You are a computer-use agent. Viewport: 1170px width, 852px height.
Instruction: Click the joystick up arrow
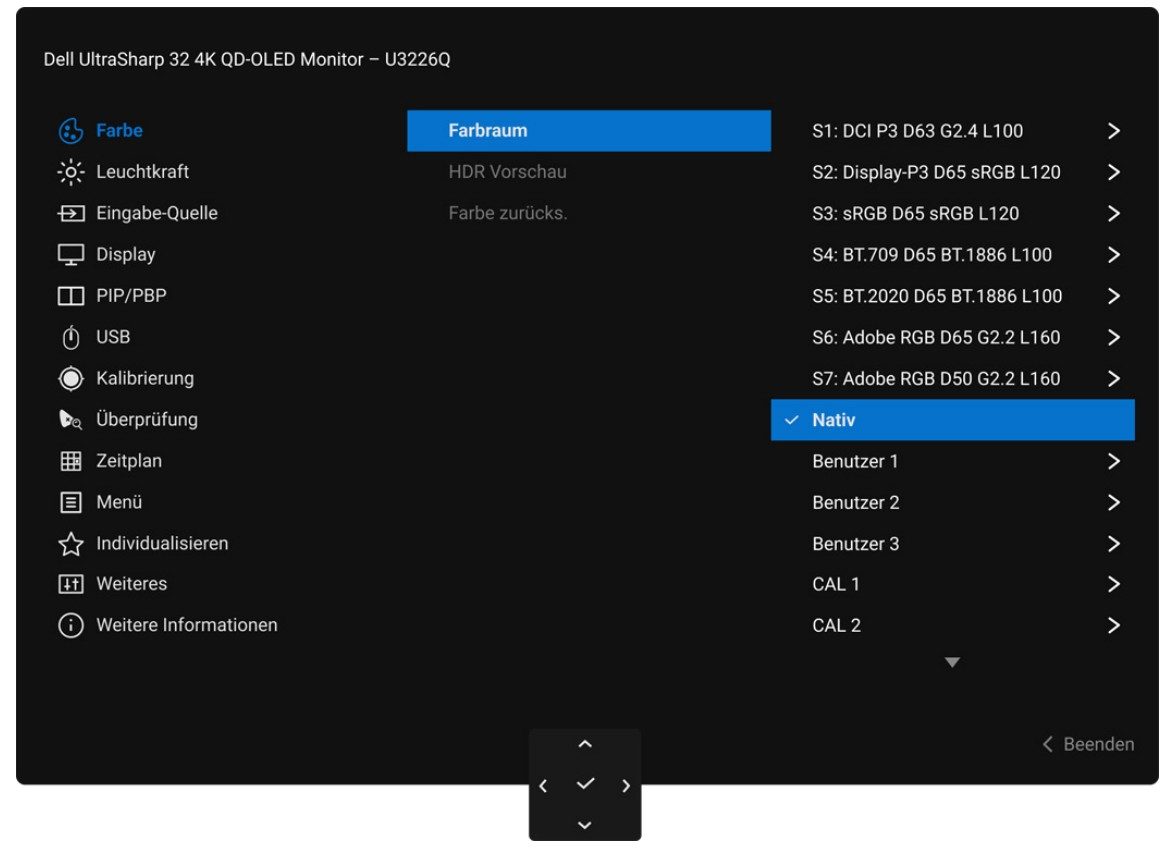point(585,744)
